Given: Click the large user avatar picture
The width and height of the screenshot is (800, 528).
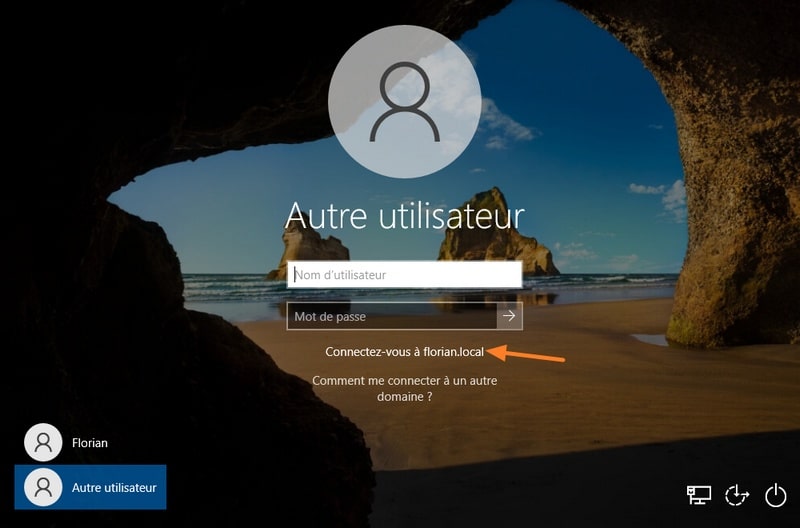Looking at the screenshot, I should coord(405,102).
